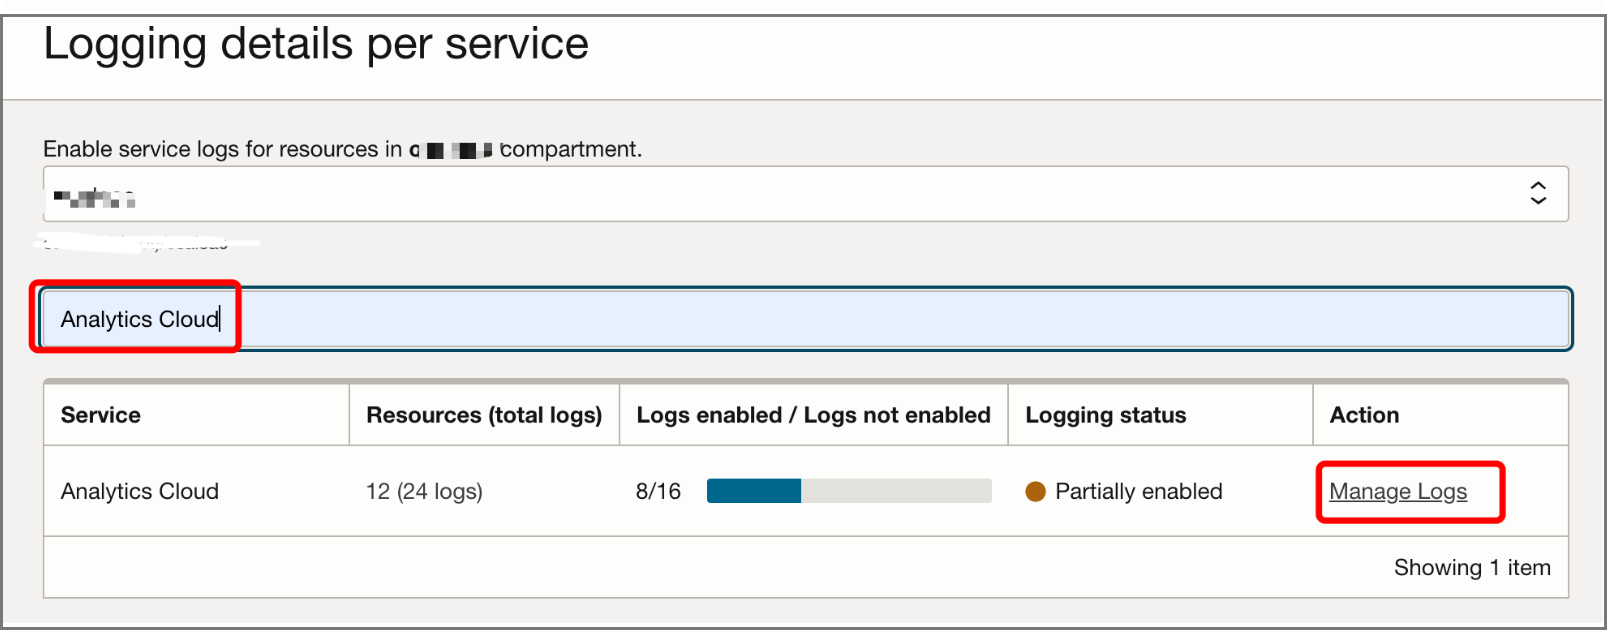The width and height of the screenshot is (1607, 630).
Task: Open Manage Logs for Analytics Cloud
Action: tap(1397, 491)
